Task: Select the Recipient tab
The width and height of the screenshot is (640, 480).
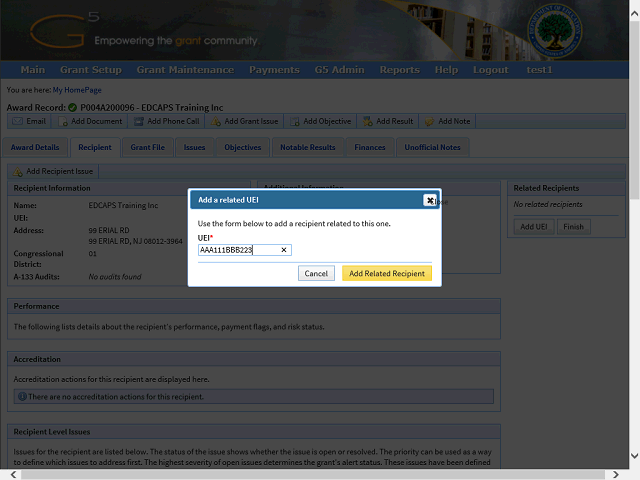Action: point(95,147)
